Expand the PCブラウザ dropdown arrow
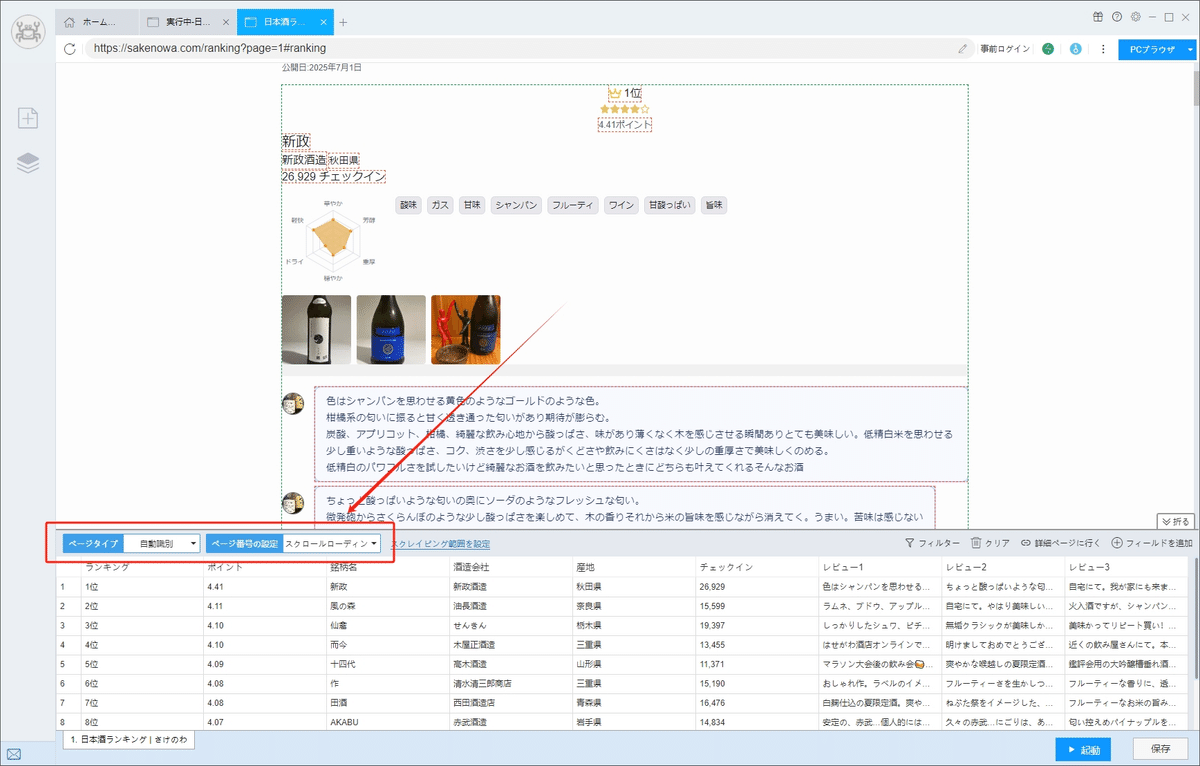This screenshot has height=766, width=1200. point(1190,48)
